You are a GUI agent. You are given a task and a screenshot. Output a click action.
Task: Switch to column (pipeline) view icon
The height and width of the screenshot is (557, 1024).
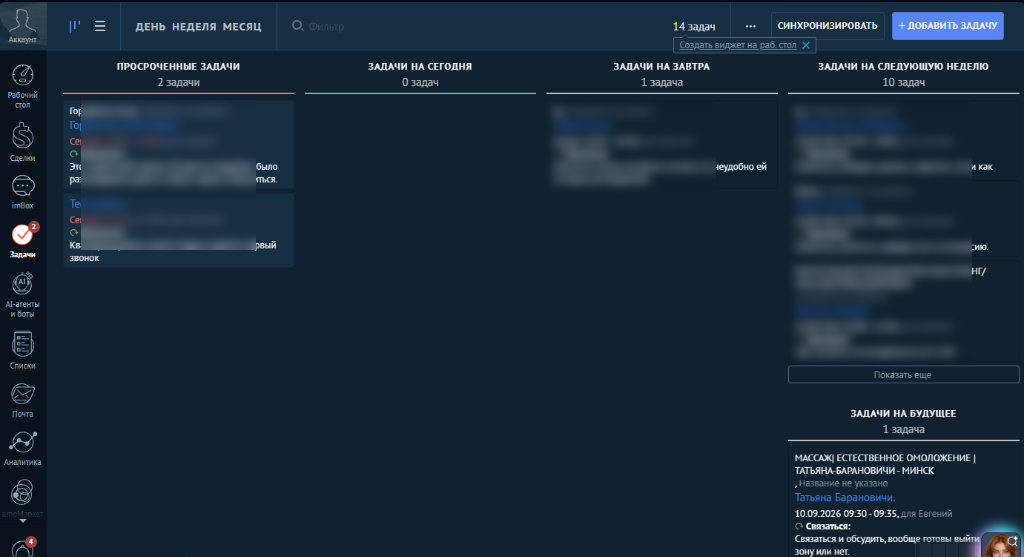[x=75, y=26]
